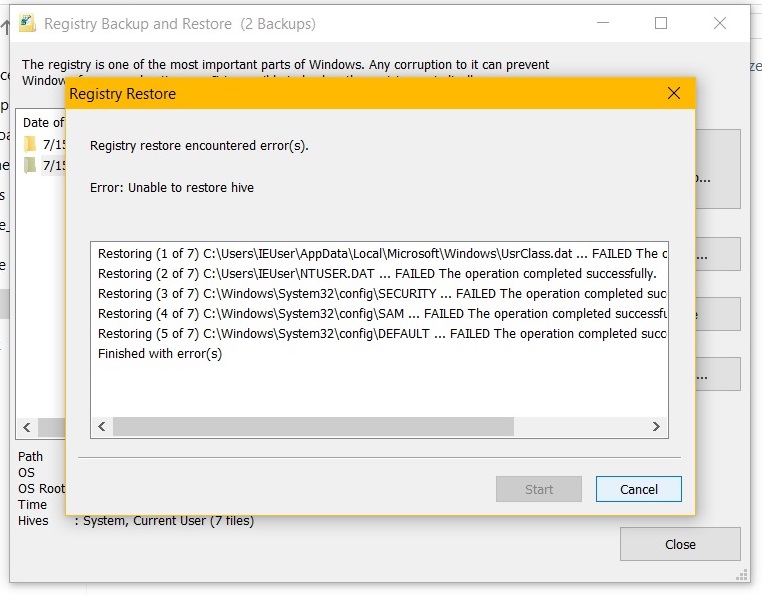Close the Registry Backup and Restore window with X
762x596 pixels.
coord(719,23)
